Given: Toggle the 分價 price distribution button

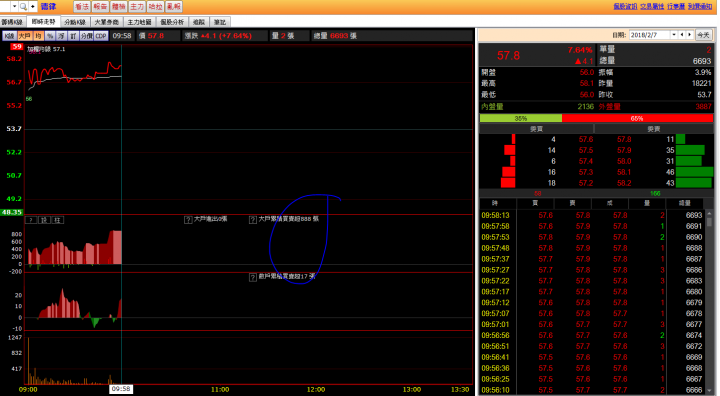Looking at the screenshot, I should click(86, 36).
